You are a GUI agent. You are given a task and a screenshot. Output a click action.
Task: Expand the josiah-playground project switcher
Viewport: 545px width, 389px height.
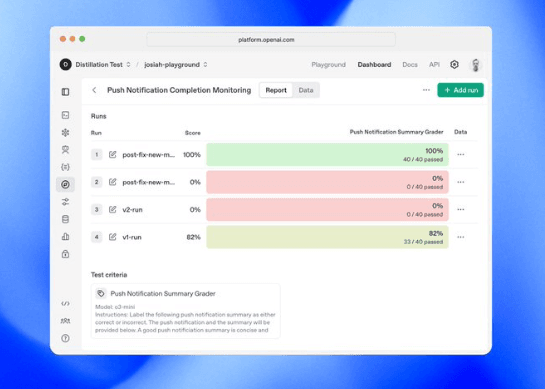pos(205,65)
